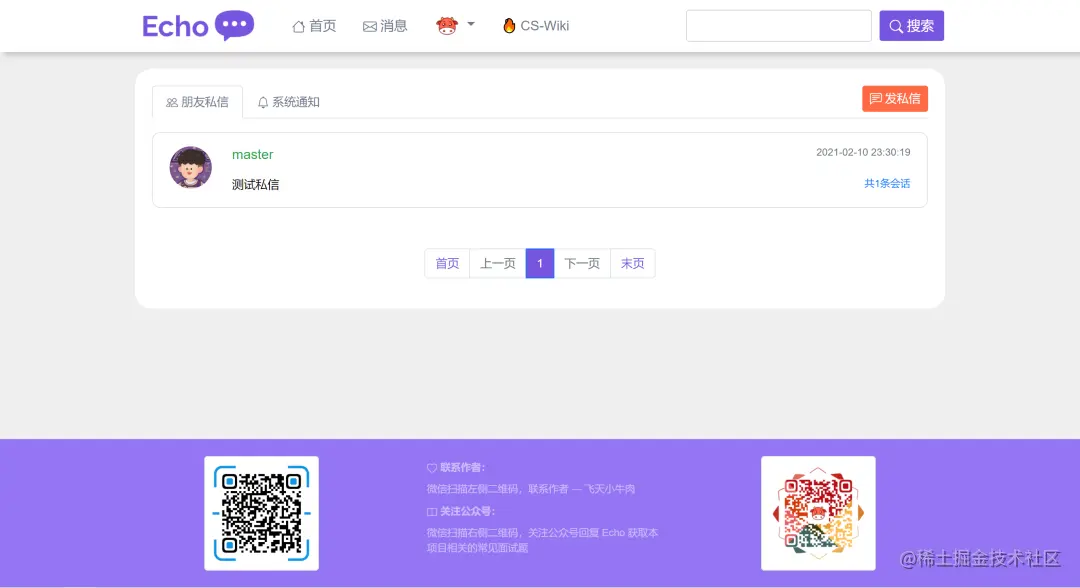Open the avatar dropdown in the navbar
This screenshot has height=588, width=1080.
click(448, 25)
